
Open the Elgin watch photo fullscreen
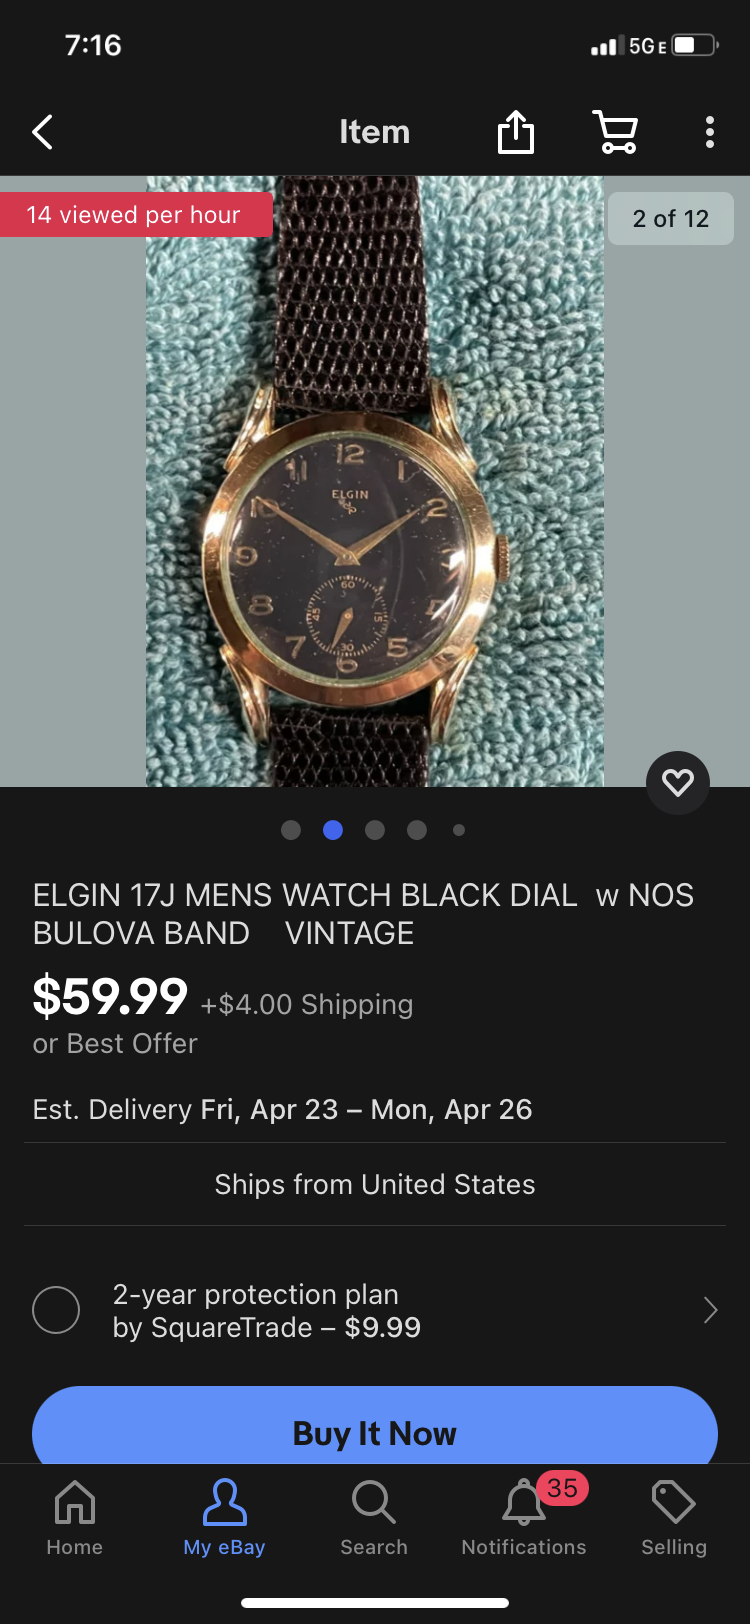tap(375, 482)
